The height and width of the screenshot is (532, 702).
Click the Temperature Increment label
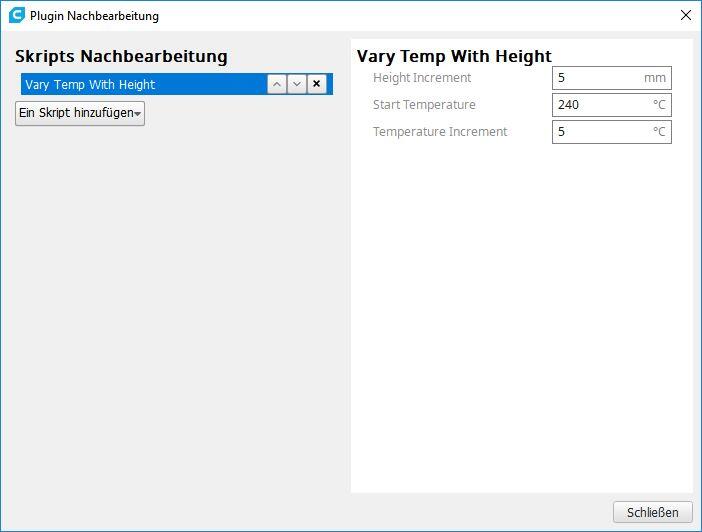coord(440,132)
